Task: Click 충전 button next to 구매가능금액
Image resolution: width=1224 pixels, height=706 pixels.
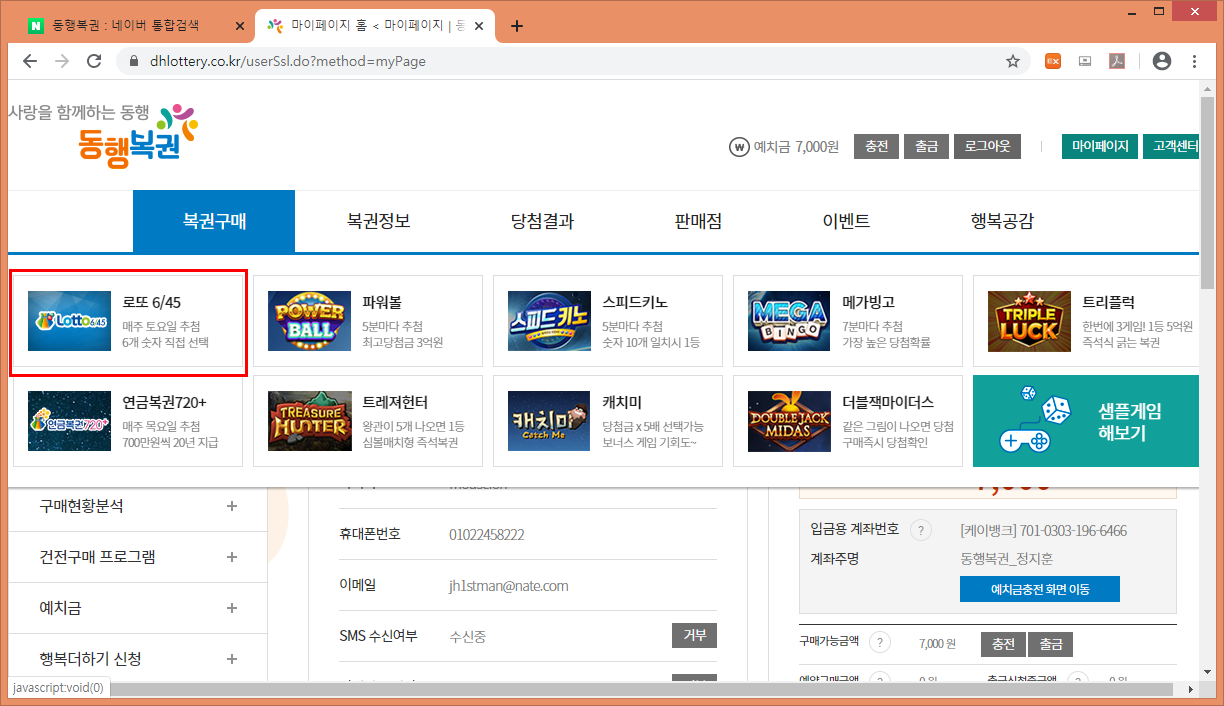Action: click(1003, 644)
